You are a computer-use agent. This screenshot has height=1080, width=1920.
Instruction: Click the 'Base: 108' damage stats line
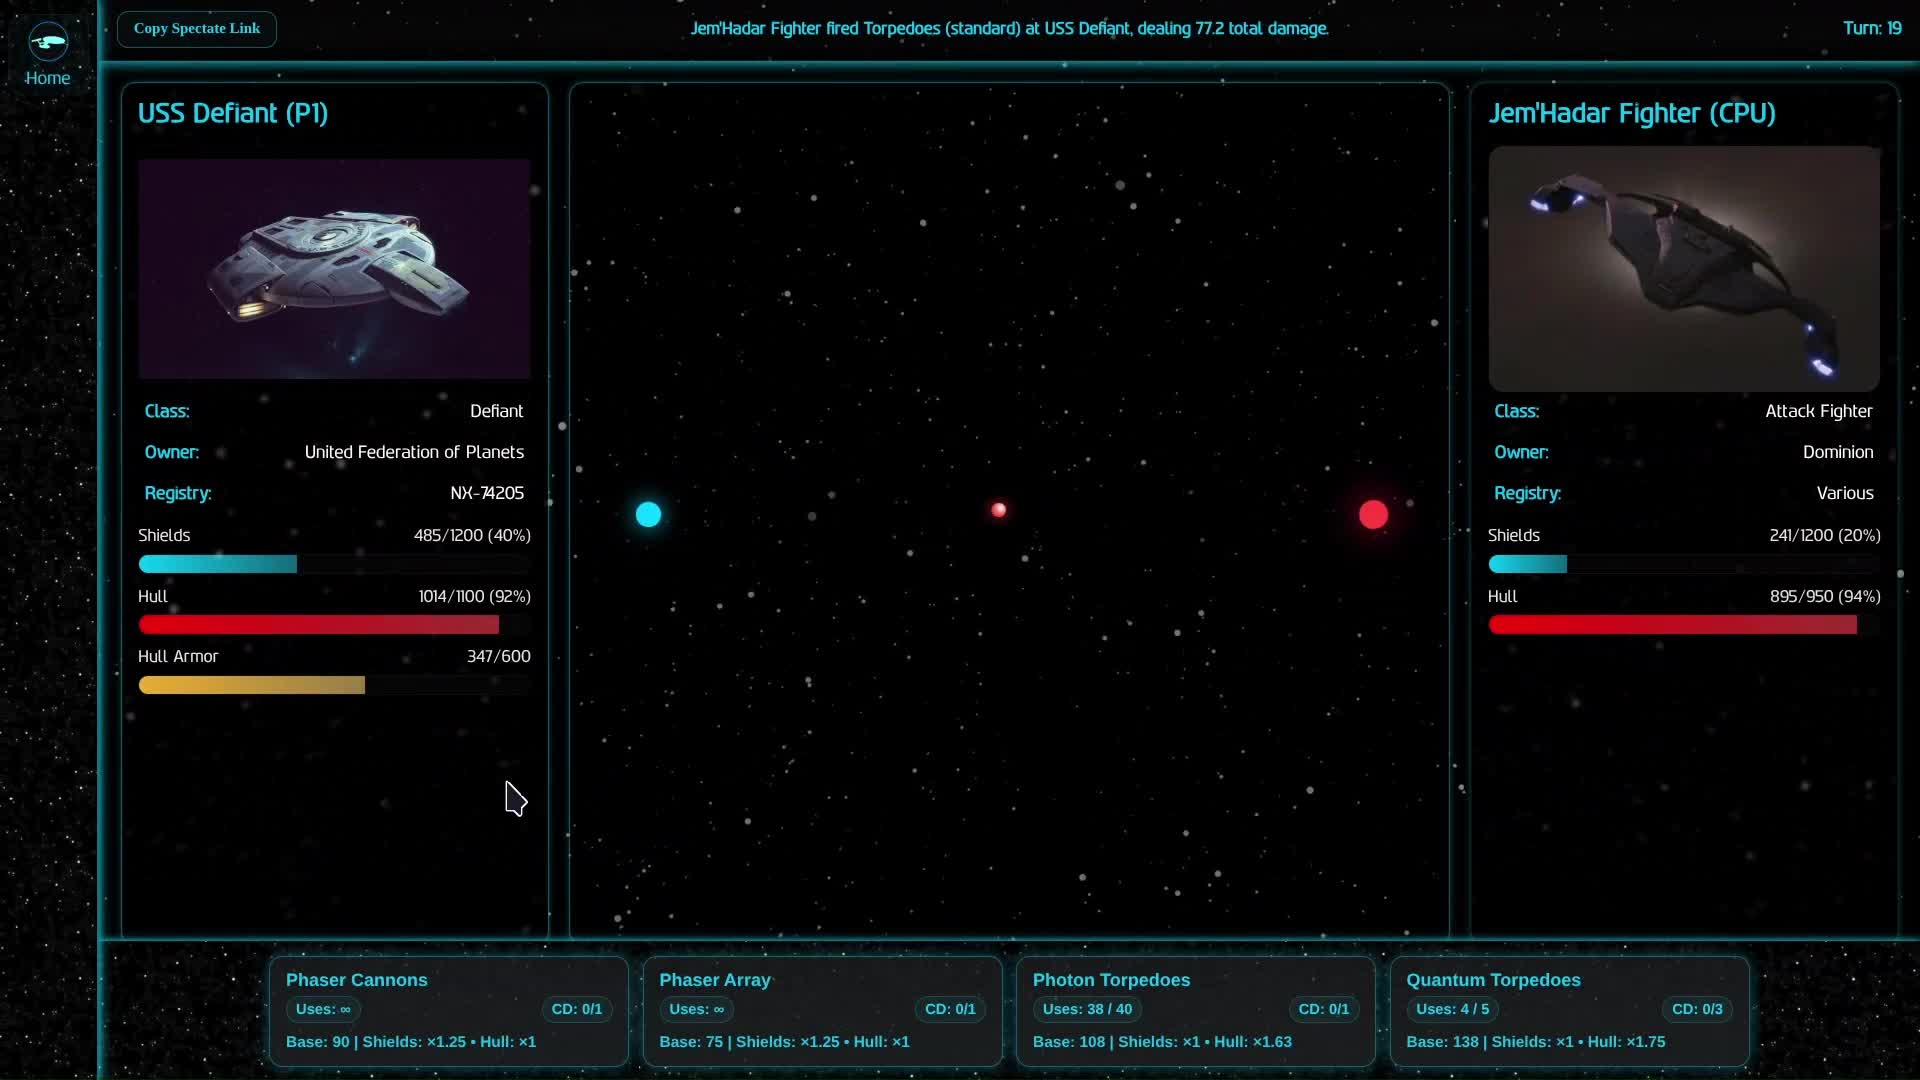pyautogui.click(x=1162, y=1042)
